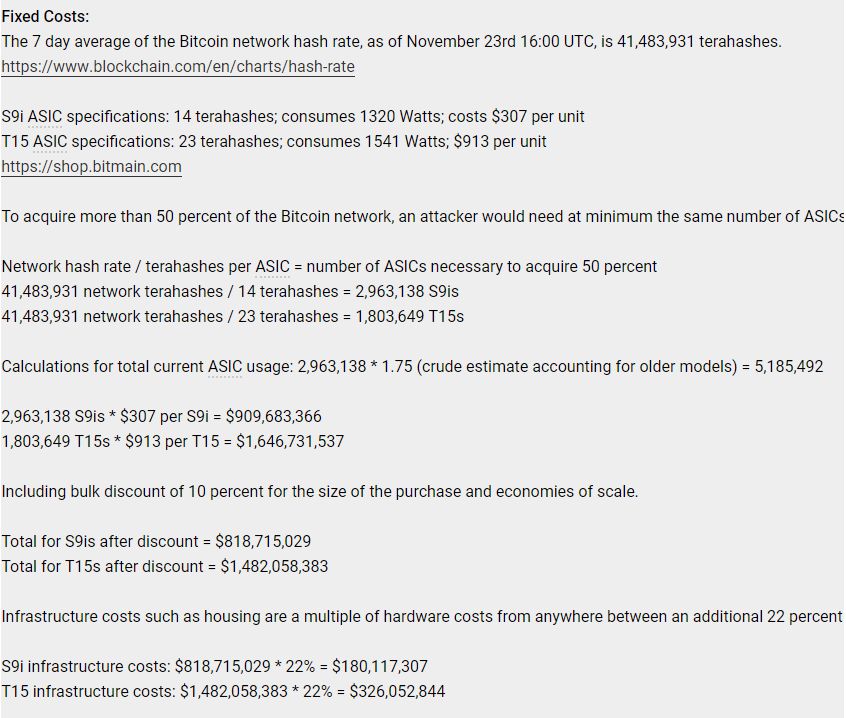Click the dotted-underlined ASIC in T15 specifications
This screenshot has width=846, height=718.
[50, 141]
